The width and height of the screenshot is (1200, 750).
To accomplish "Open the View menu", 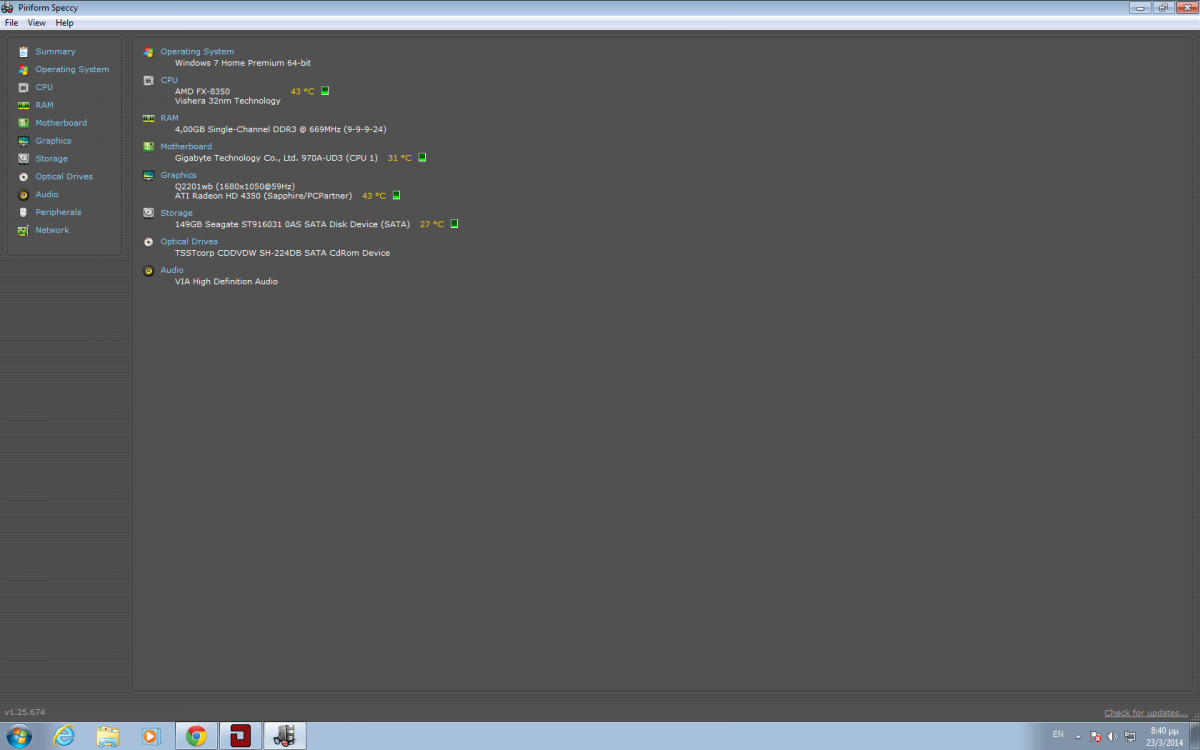I will [x=37, y=22].
